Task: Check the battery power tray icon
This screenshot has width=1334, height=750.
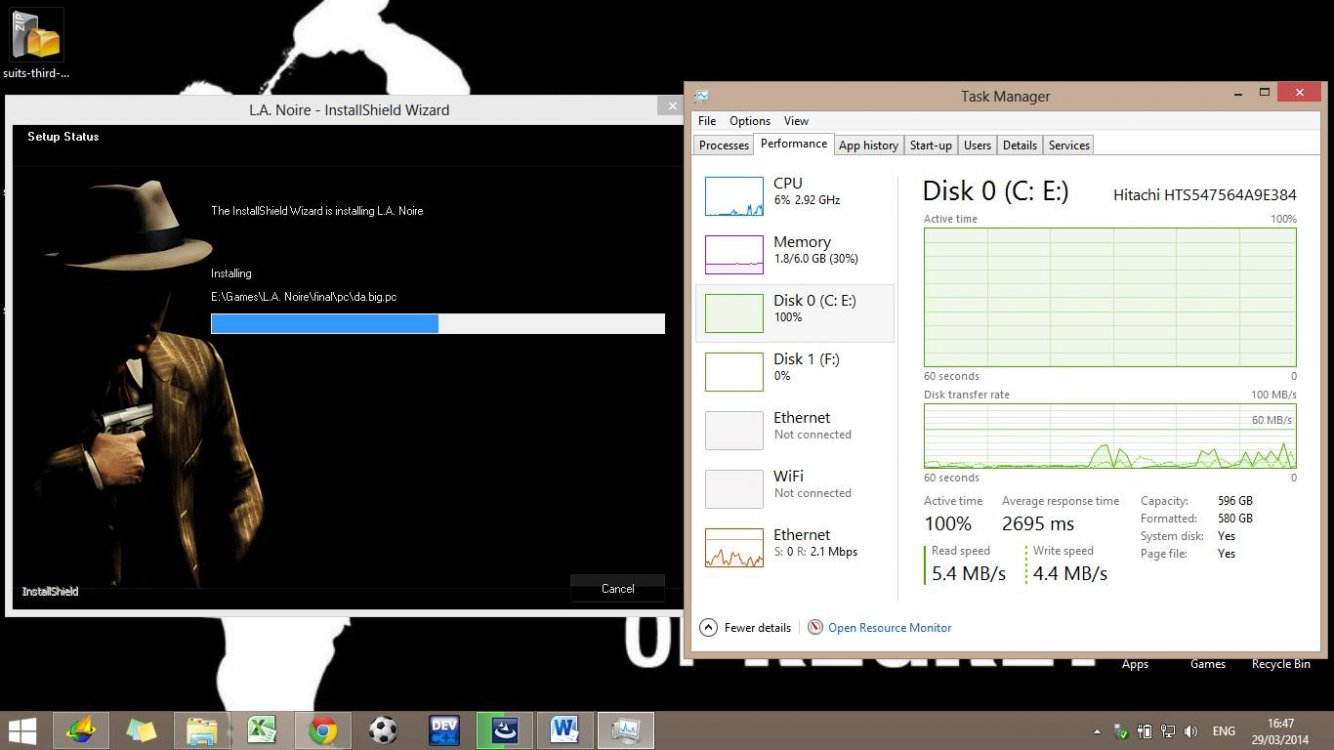Action: [x=1145, y=731]
